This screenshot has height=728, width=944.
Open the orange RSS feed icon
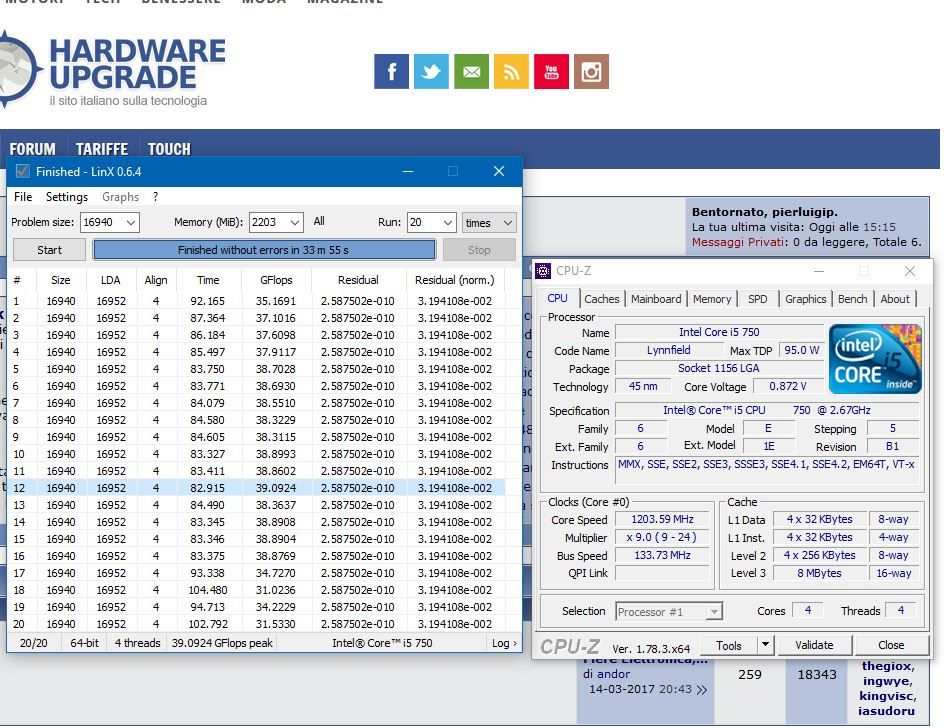(511, 72)
